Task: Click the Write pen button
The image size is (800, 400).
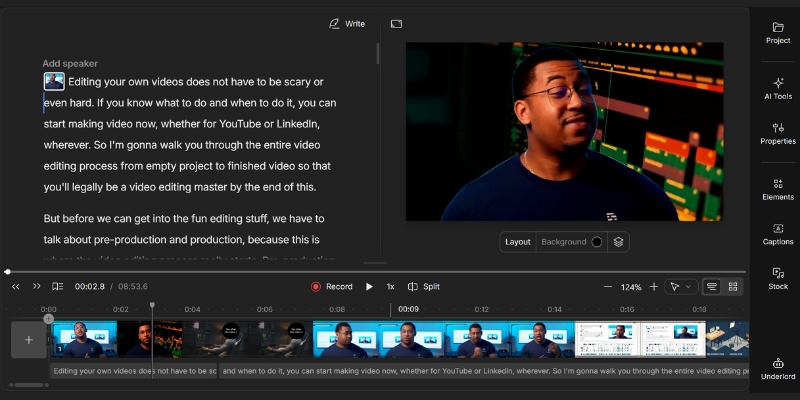Action: pyautogui.click(x=347, y=24)
